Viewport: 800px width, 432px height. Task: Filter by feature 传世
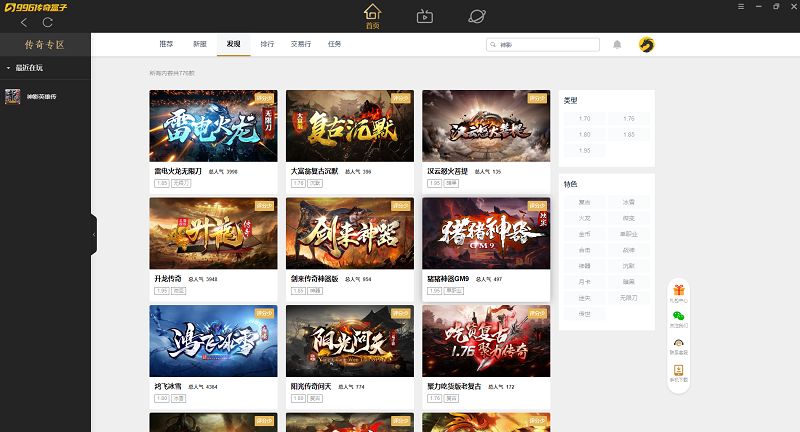pyautogui.click(x=585, y=314)
